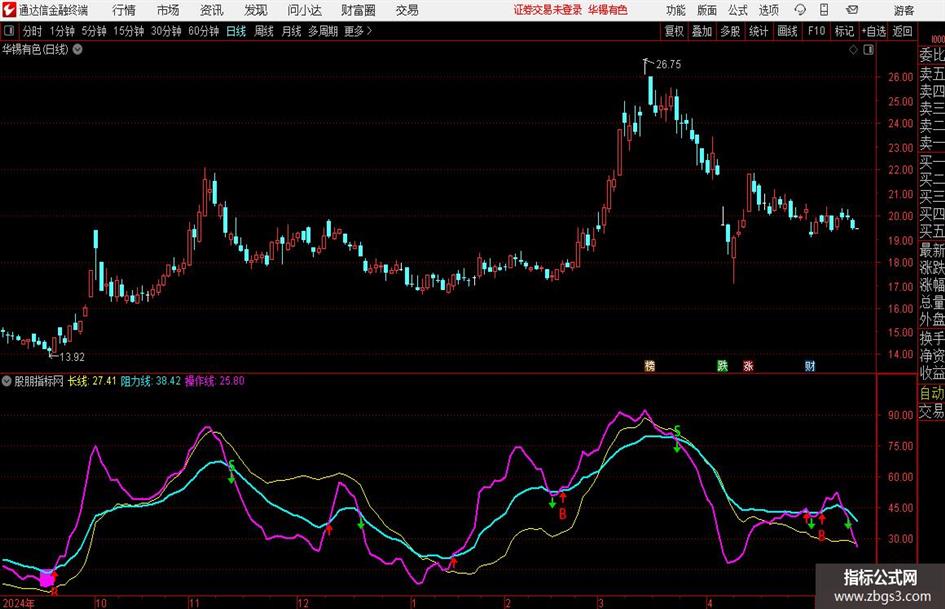Click the 复权 button
This screenshot has width=945, height=609.
coord(674,31)
